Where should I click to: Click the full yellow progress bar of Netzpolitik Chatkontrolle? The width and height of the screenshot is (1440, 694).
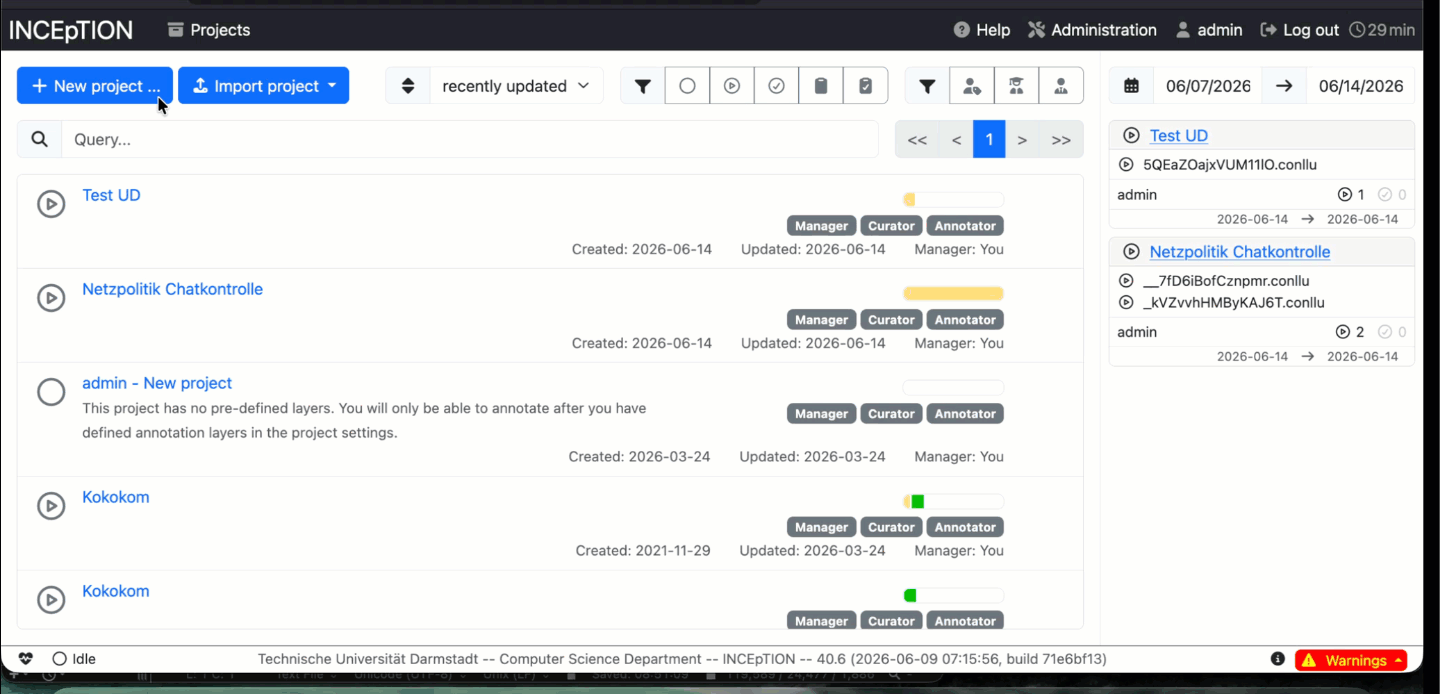(x=953, y=294)
